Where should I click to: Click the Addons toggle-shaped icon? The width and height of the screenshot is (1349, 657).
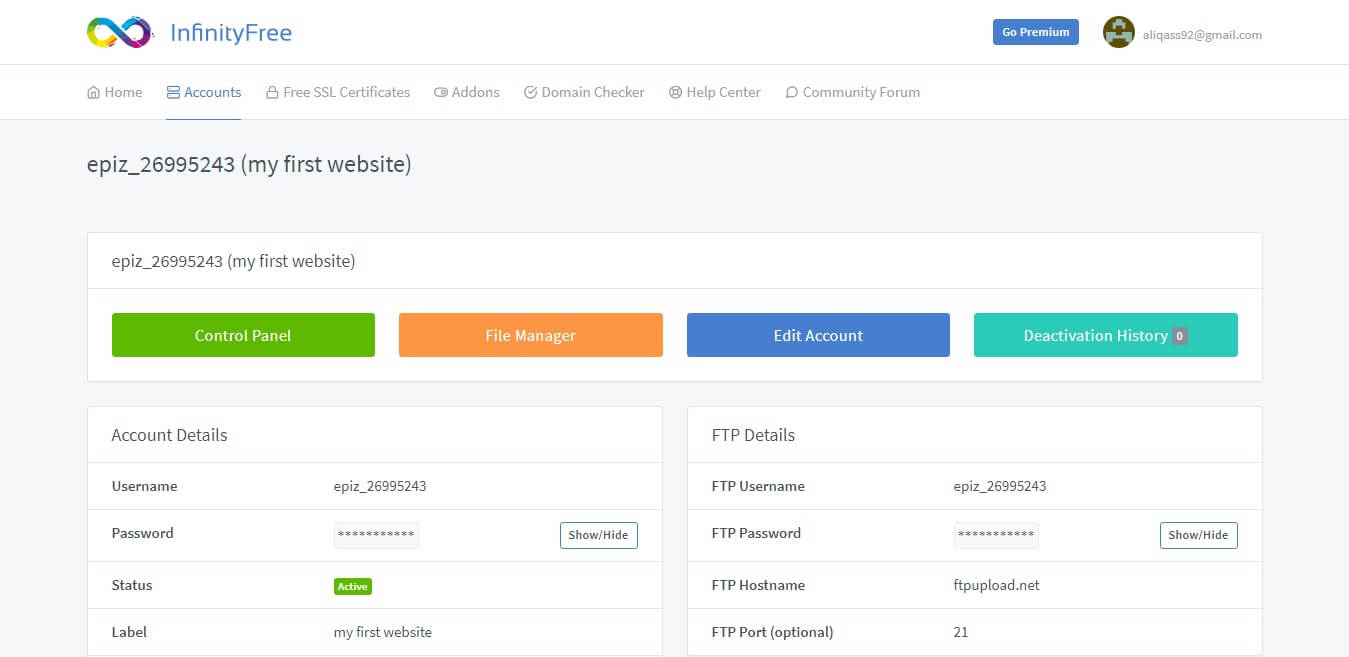(x=441, y=93)
